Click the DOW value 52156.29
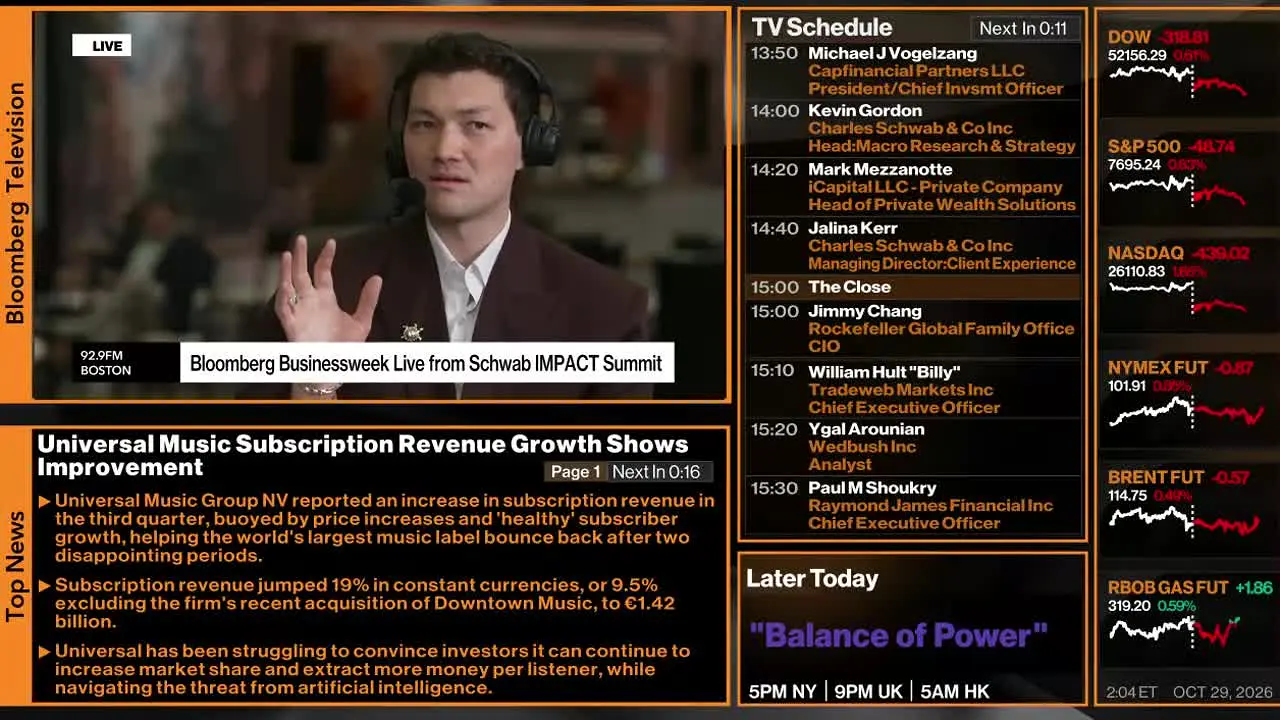Image resolution: width=1280 pixels, height=720 pixels. [1137, 55]
